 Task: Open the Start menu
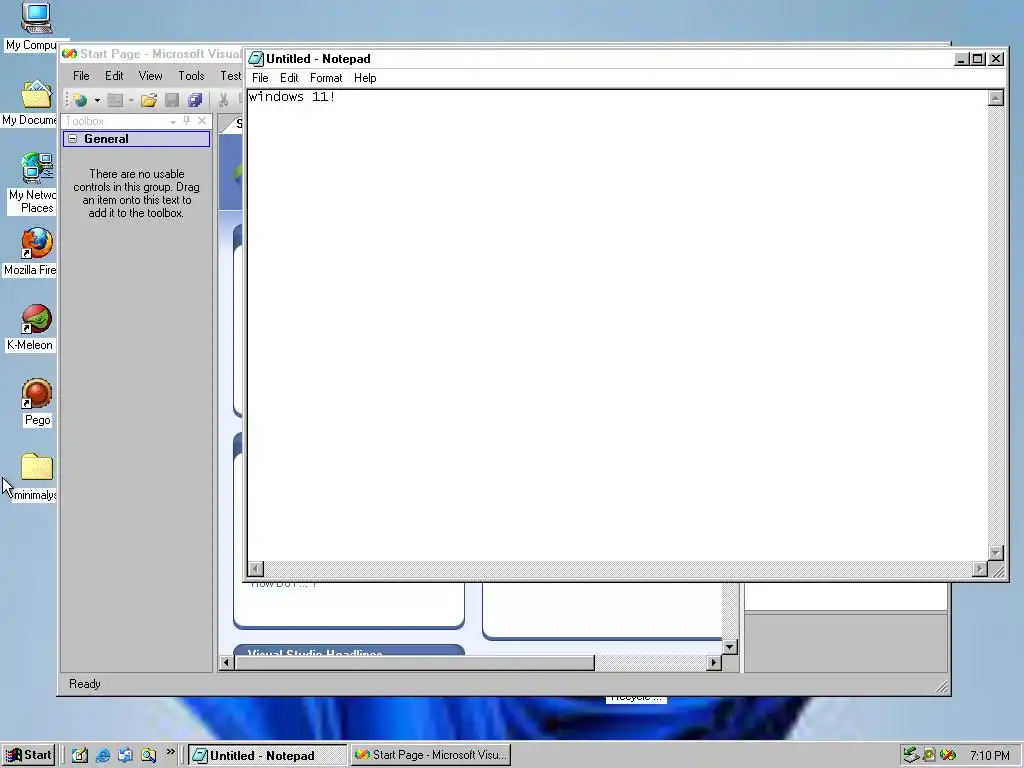(x=28, y=755)
